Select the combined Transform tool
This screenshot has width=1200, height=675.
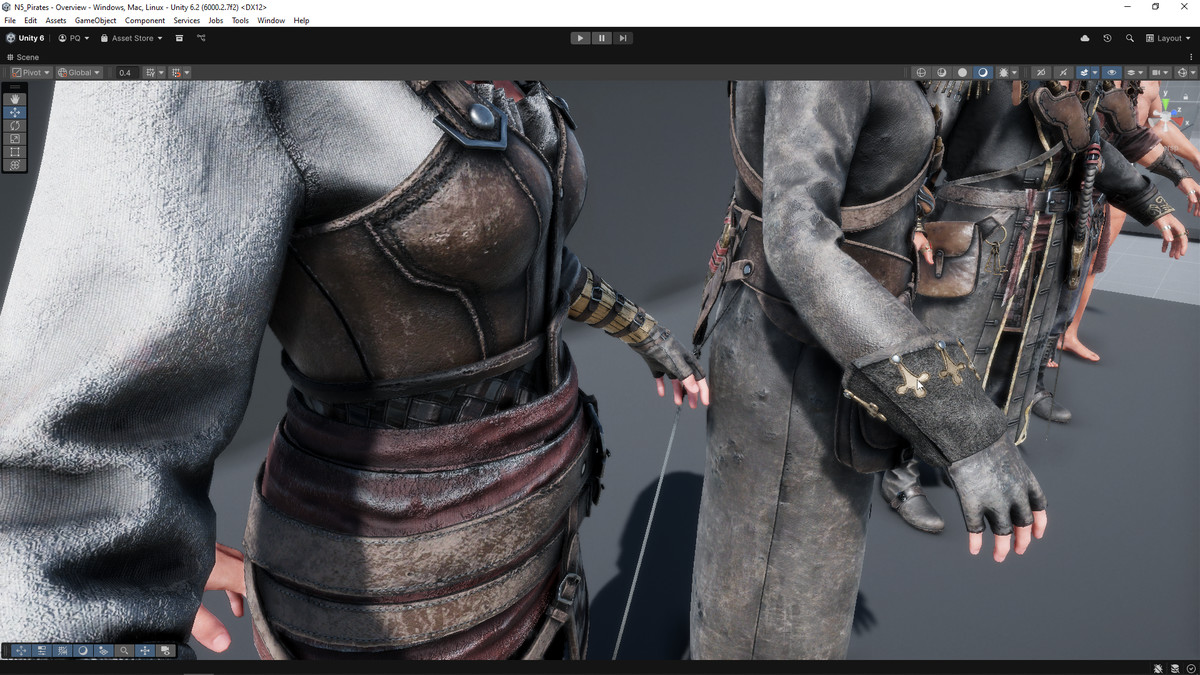point(15,165)
